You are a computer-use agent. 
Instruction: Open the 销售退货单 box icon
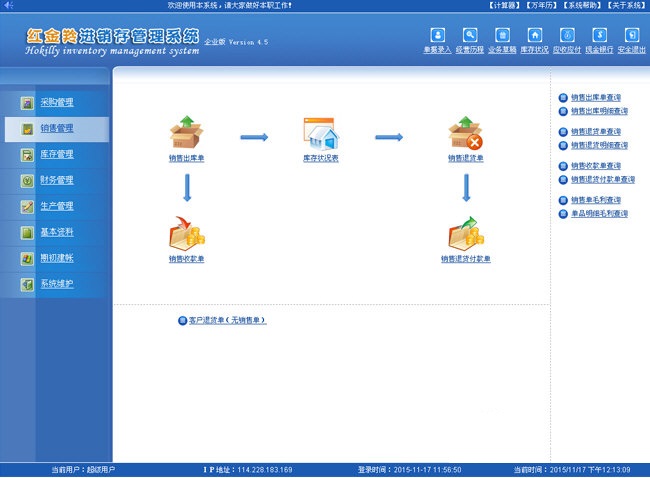tap(466, 132)
